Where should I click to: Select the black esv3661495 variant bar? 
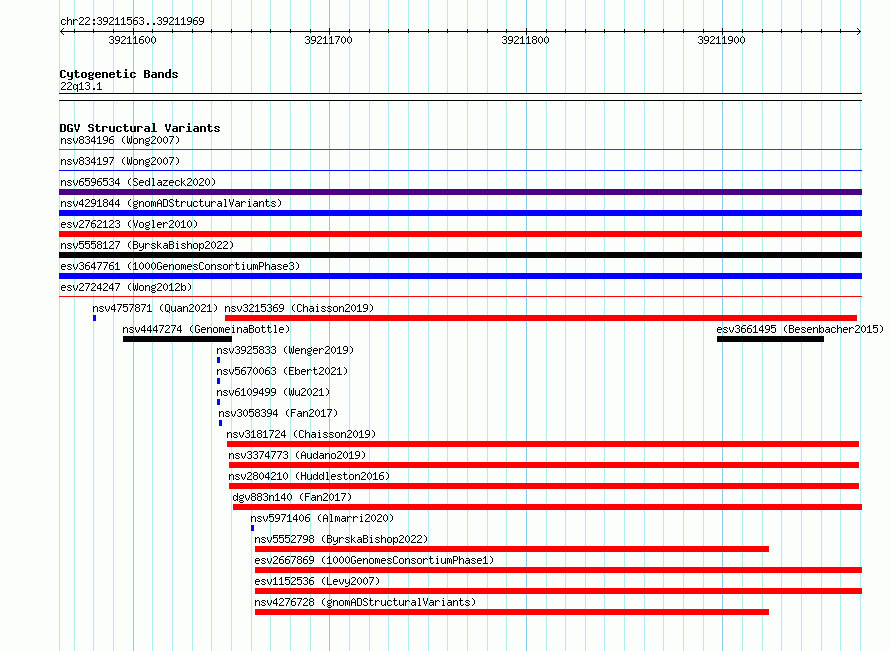coord(770,339)
